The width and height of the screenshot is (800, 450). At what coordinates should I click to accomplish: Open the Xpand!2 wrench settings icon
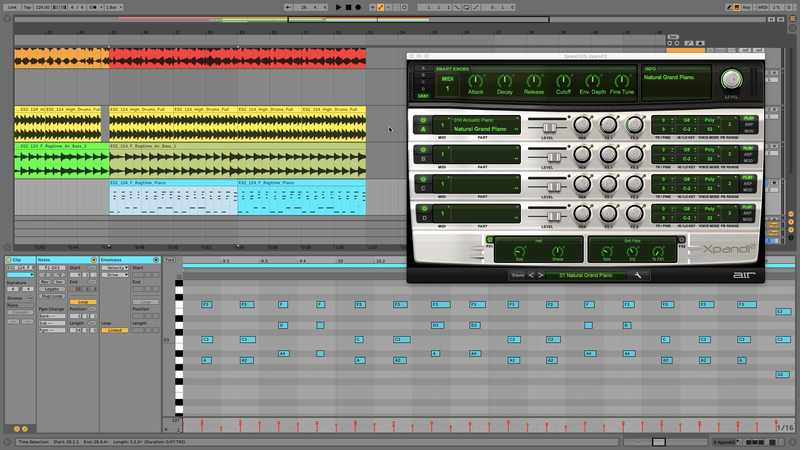[x=638, y=275]
